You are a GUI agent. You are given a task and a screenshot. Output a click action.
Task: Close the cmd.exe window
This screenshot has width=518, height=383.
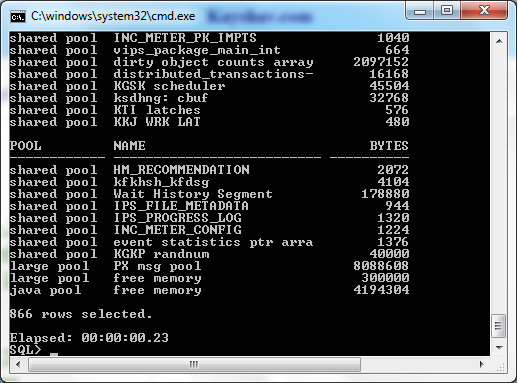pyautogui.click(x=484, y=11)
